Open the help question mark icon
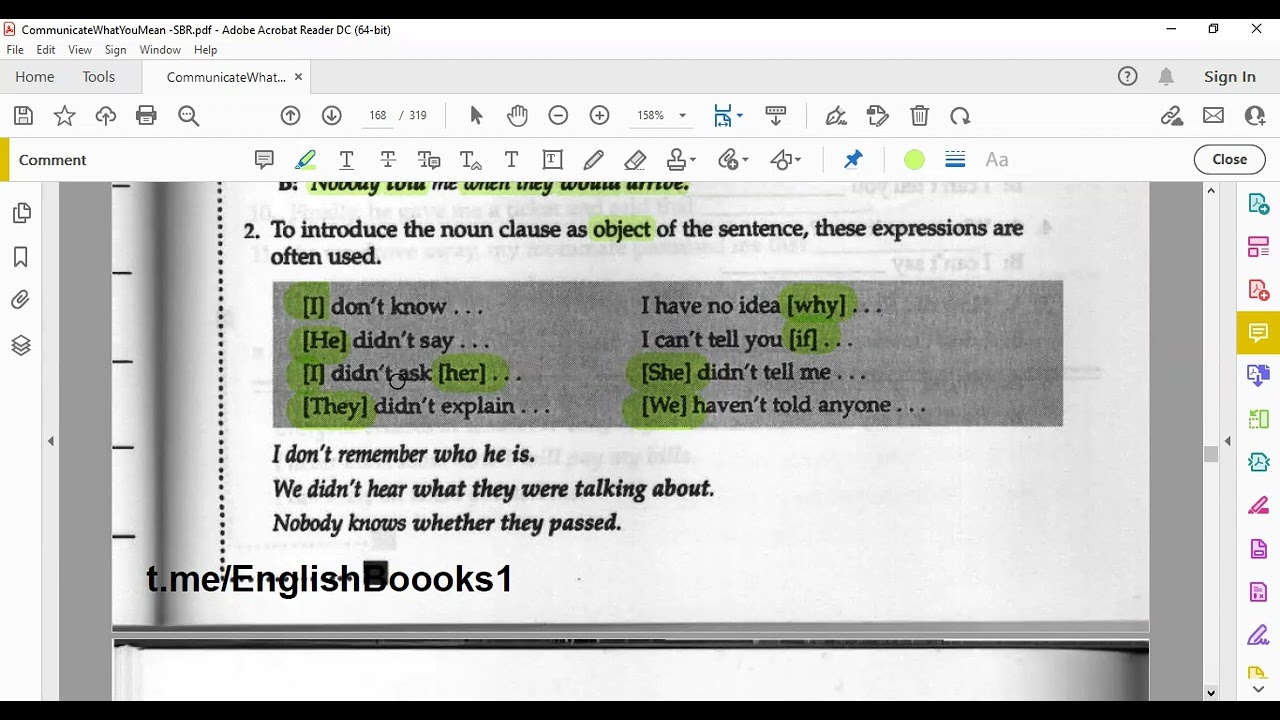 (x=1127, y=77)
